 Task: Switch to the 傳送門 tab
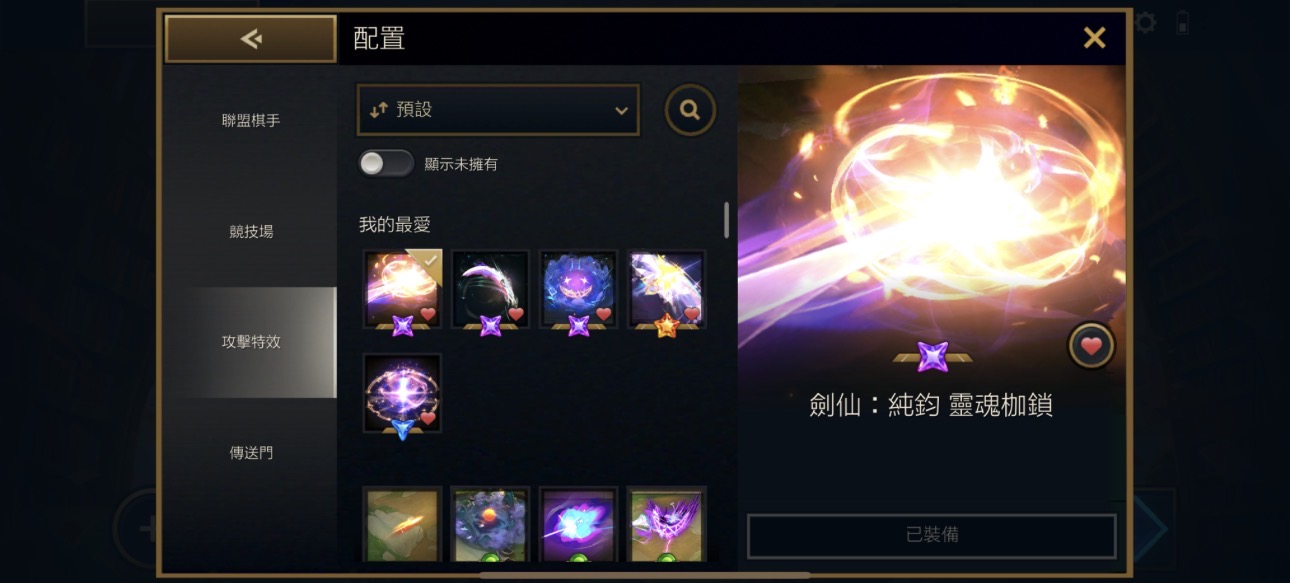click(251, 452)
